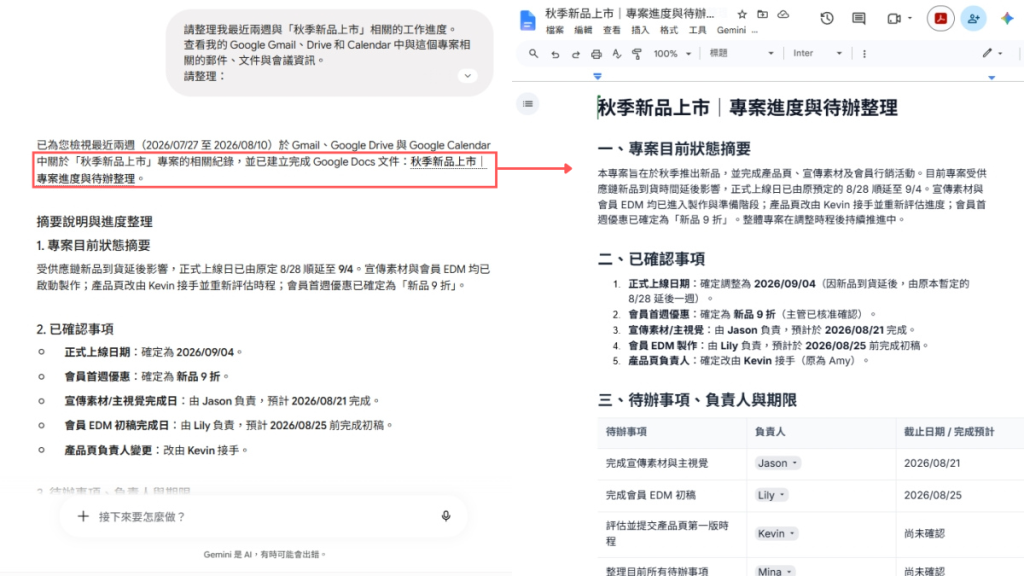The height and width of the screenshot is (576, 1024).
Task: Click the red Adobe PDF extension icon
Action: pyautogui.click(x=940, y=18)
